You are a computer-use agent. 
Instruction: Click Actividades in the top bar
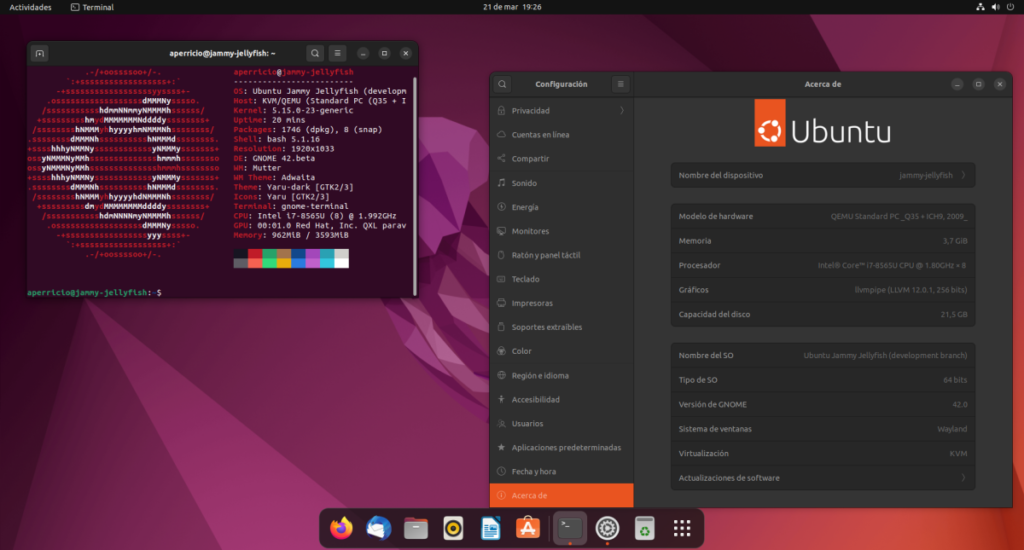(30, 7)
